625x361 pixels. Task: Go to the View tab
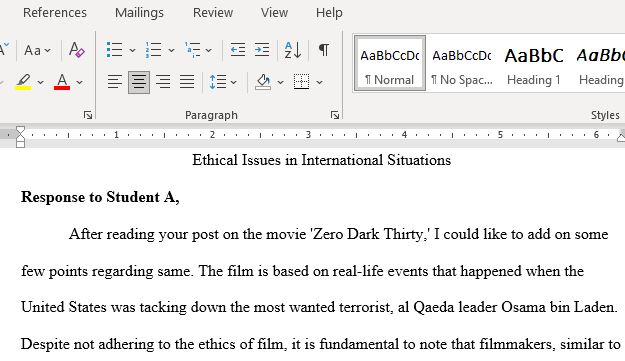(x=274, y=13)
